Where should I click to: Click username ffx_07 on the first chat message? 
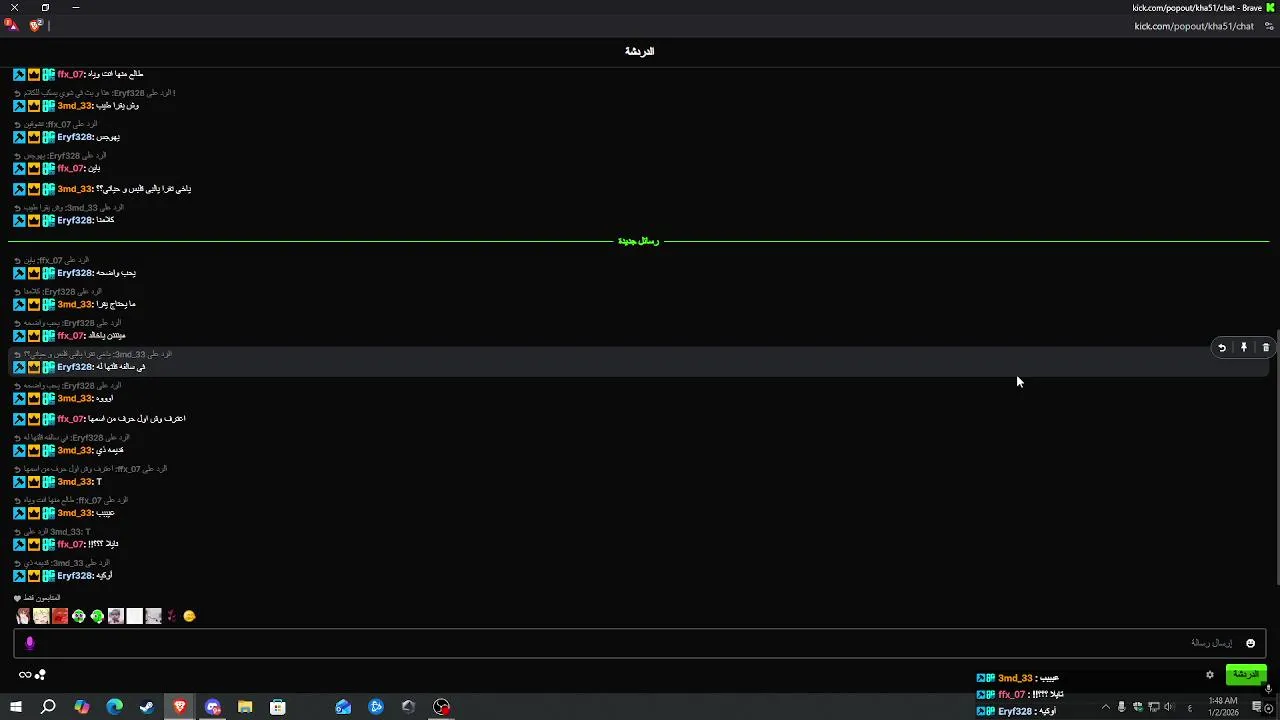tap(70, 75)
